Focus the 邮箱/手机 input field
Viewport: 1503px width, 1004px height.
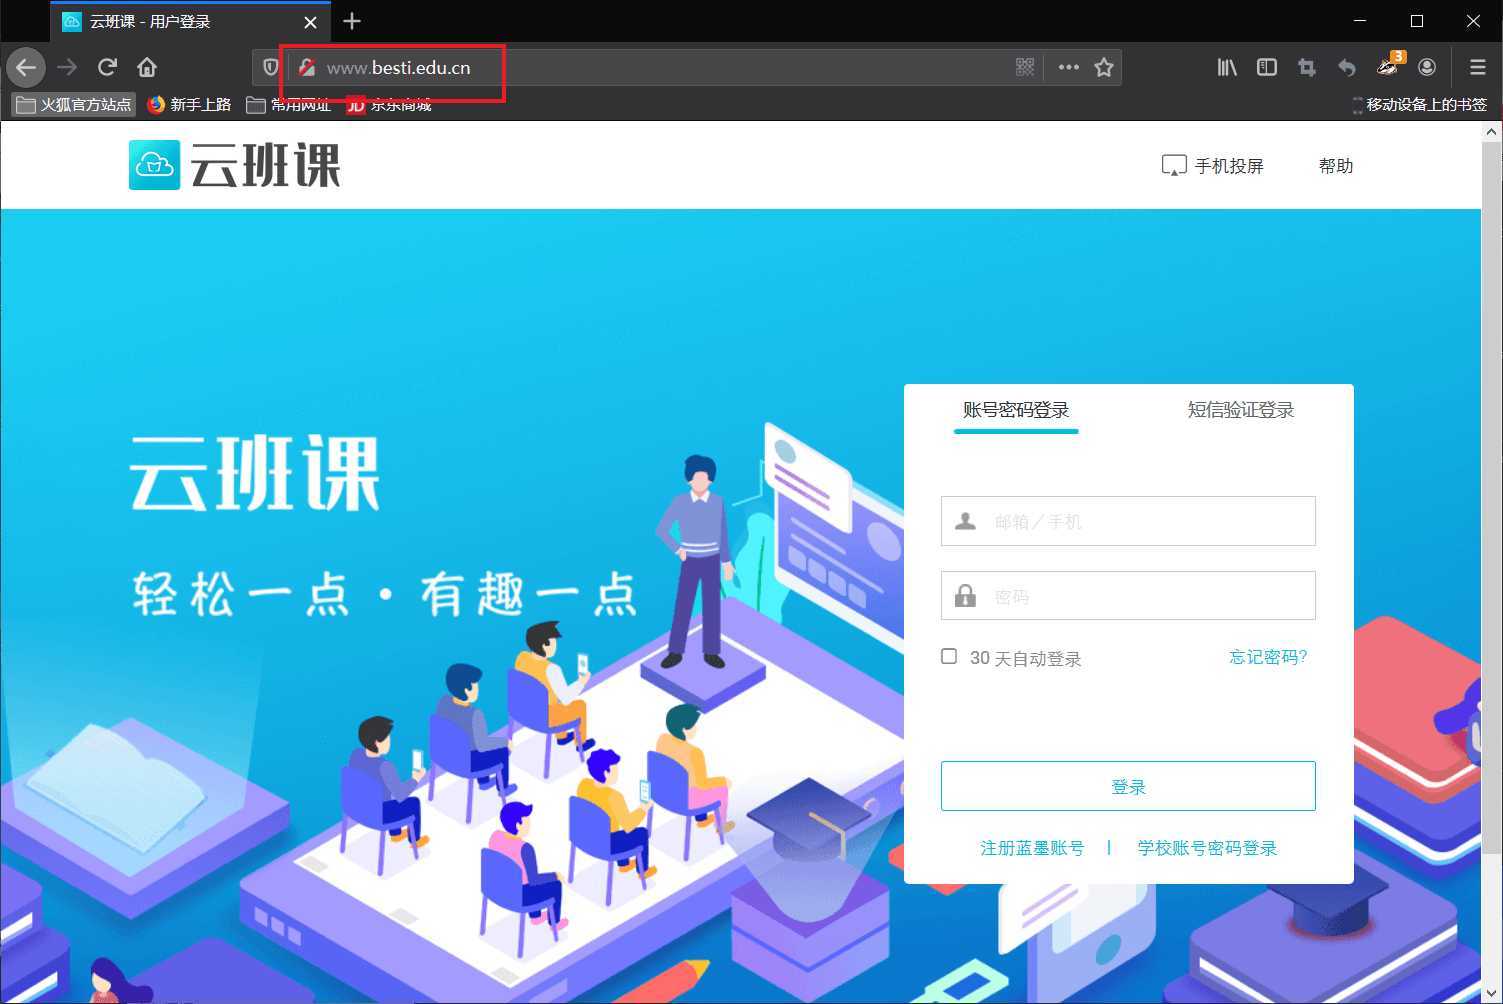(x=1128, y=521)
